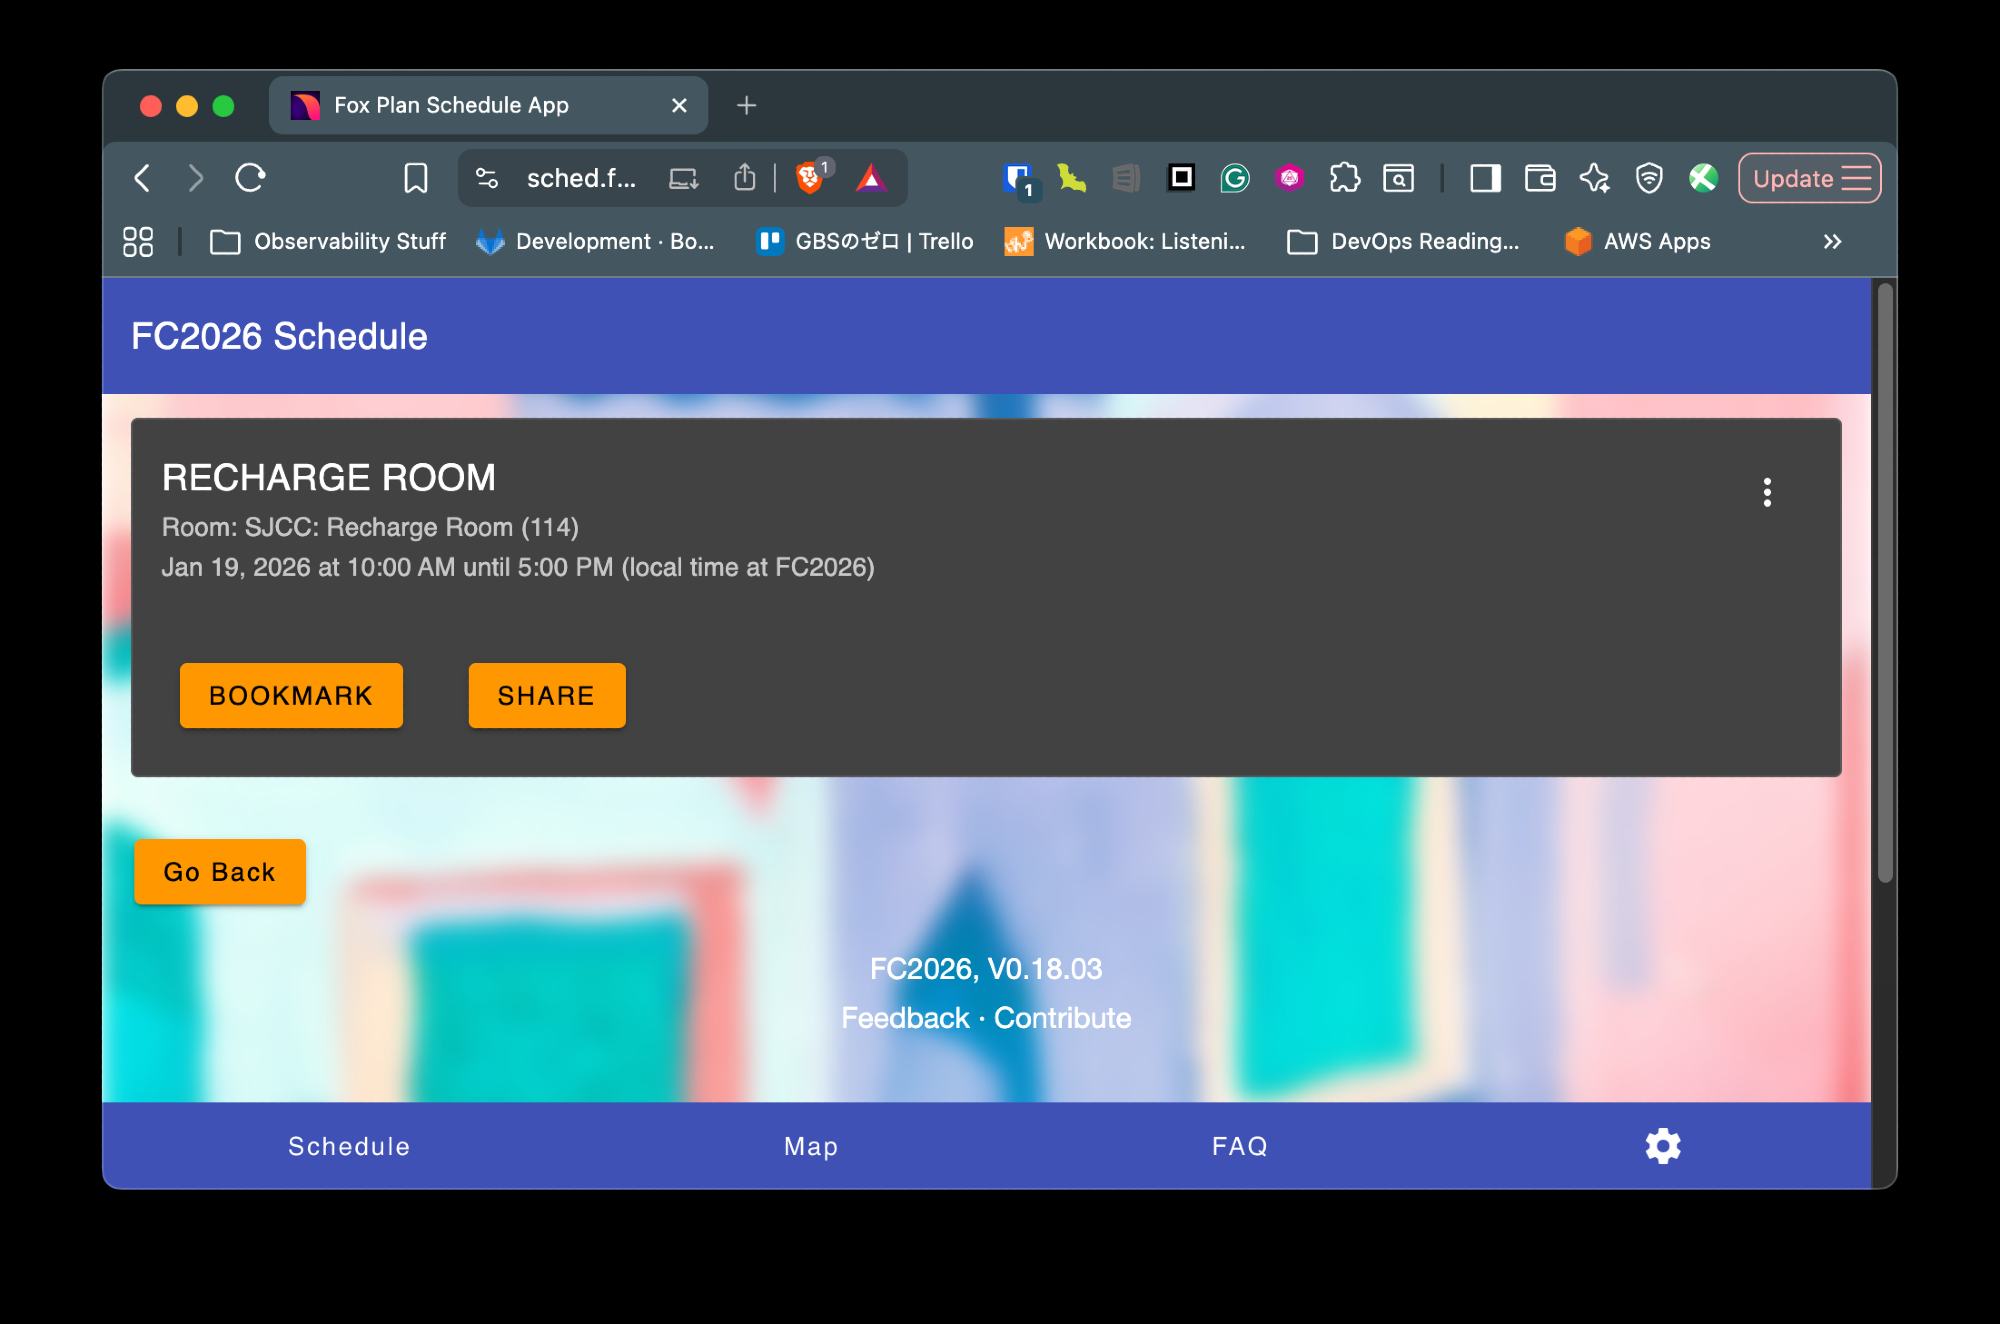Open the Brave Wallet icon
The image size is (2000, 1324).
(1540, 179)
